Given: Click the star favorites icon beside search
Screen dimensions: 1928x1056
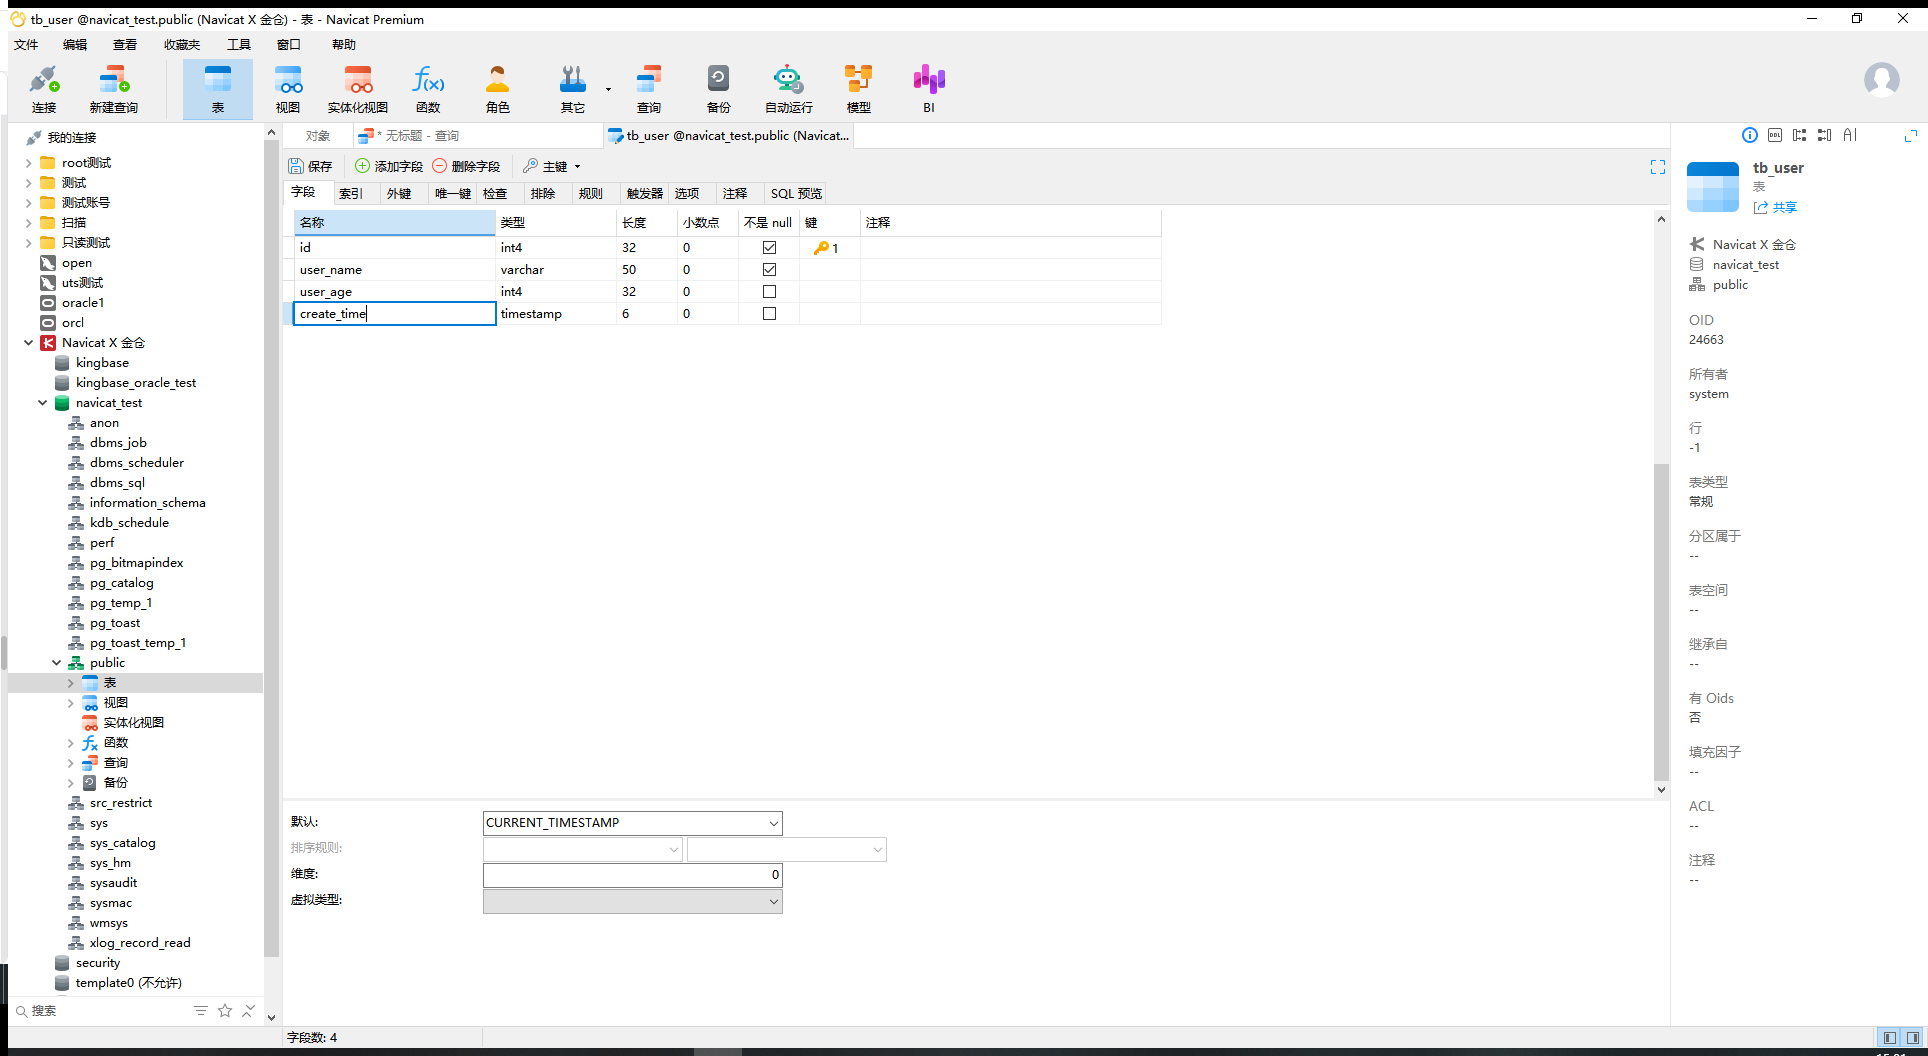Looking at the screenshot, I should click(225, 1011).
